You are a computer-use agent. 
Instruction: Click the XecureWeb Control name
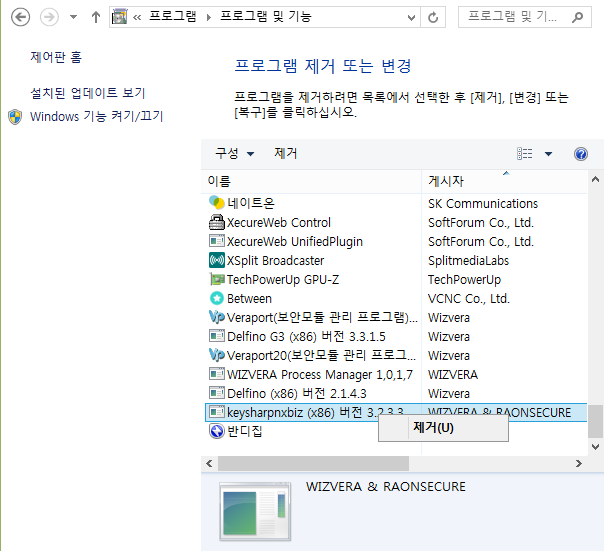279,223
